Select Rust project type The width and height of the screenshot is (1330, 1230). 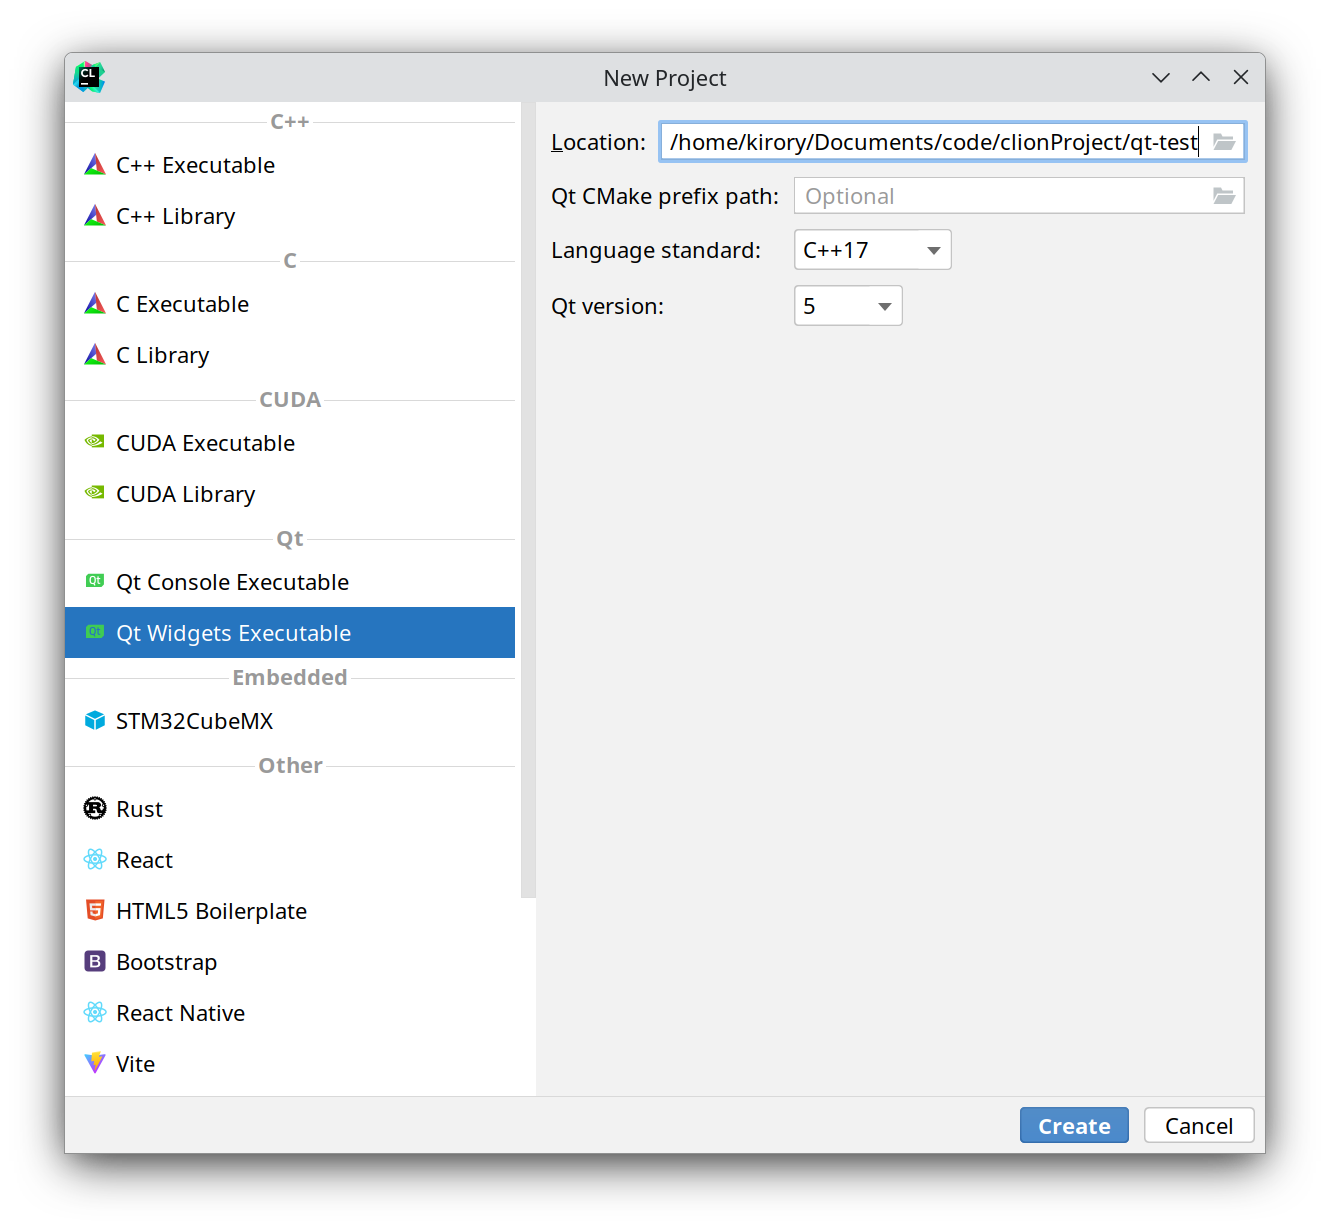(290, 809)
